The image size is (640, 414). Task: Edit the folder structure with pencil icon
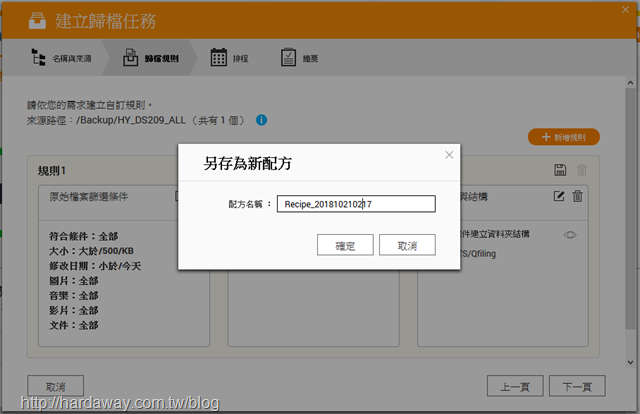pos(559,196)
